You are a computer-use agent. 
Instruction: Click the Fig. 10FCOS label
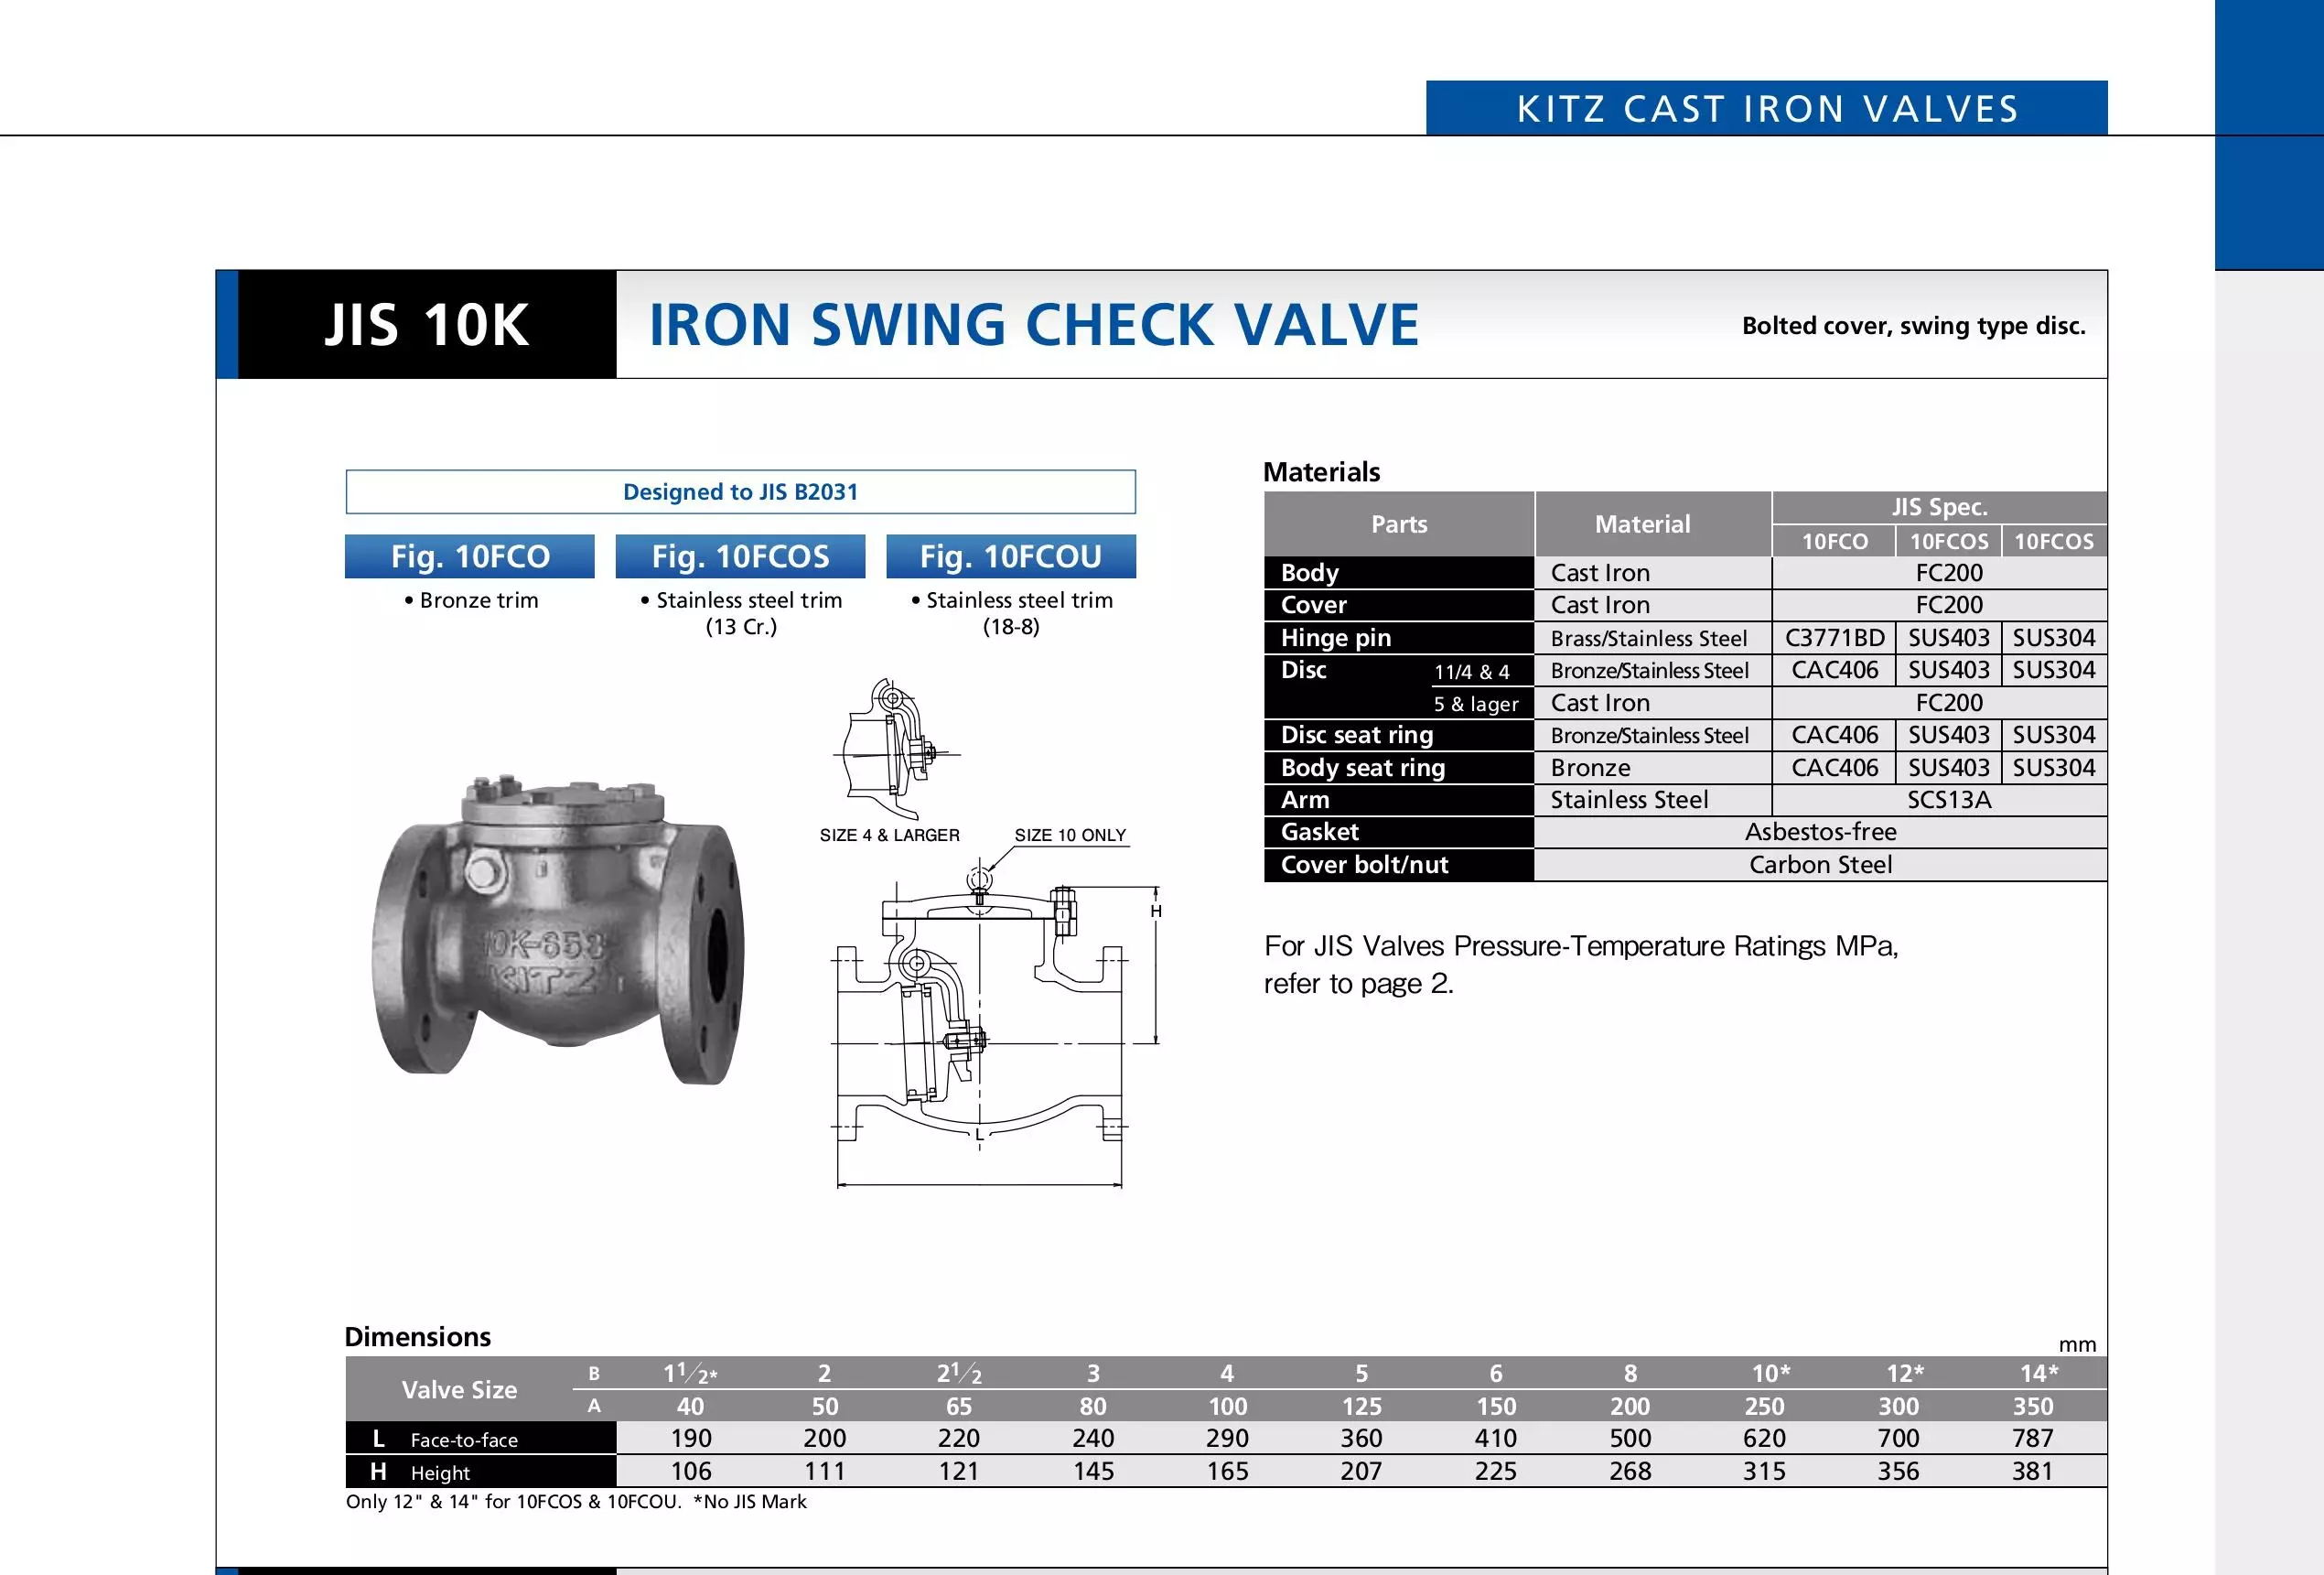740,556
